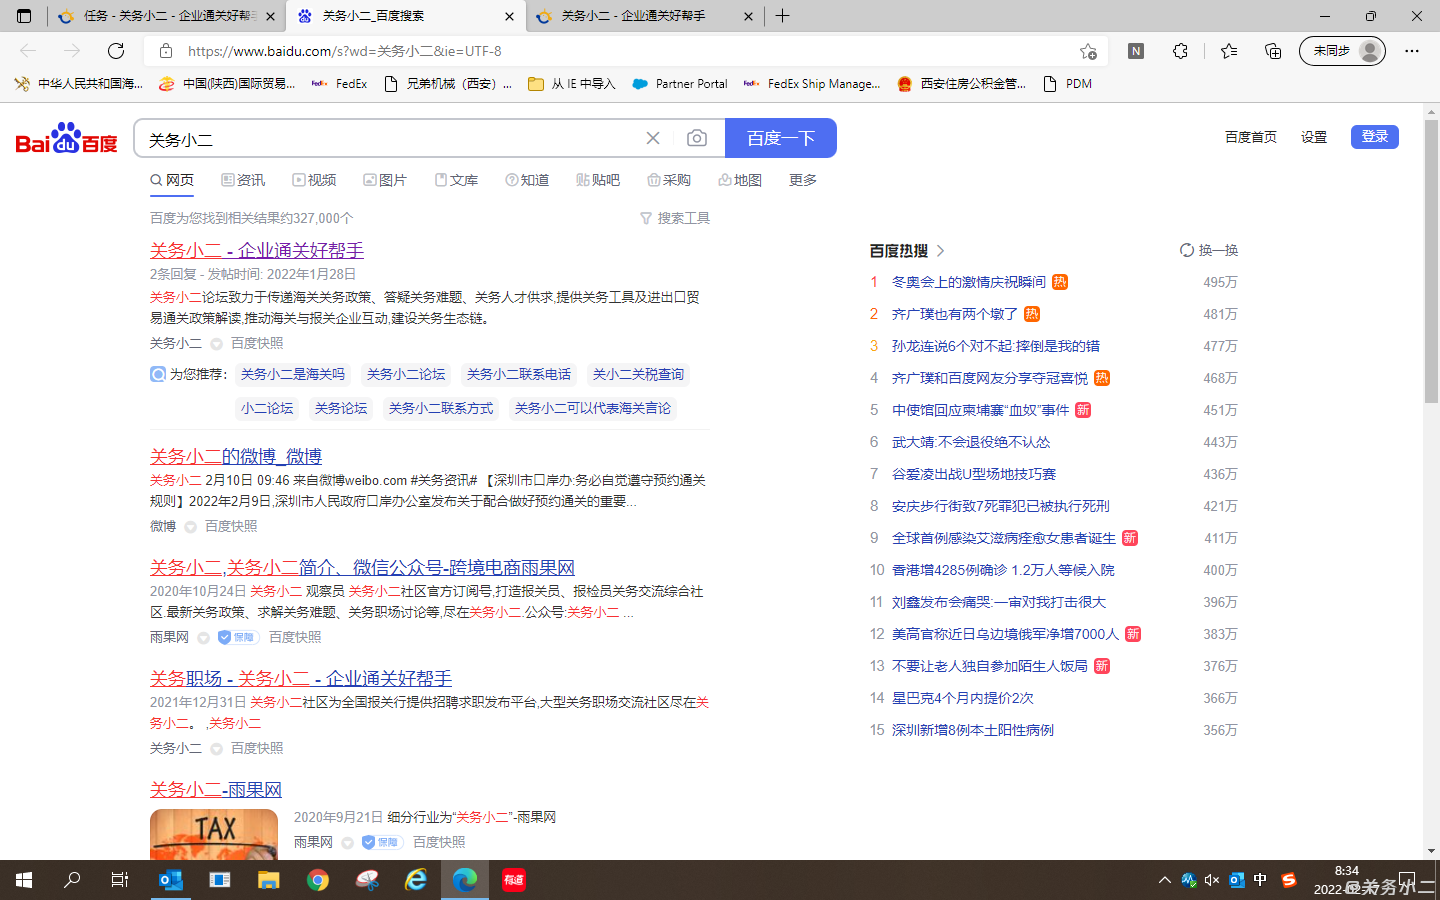Viewport: 1440px width, 900px height.
Task: Open File Explorer from taskbar
Action: 269,880
